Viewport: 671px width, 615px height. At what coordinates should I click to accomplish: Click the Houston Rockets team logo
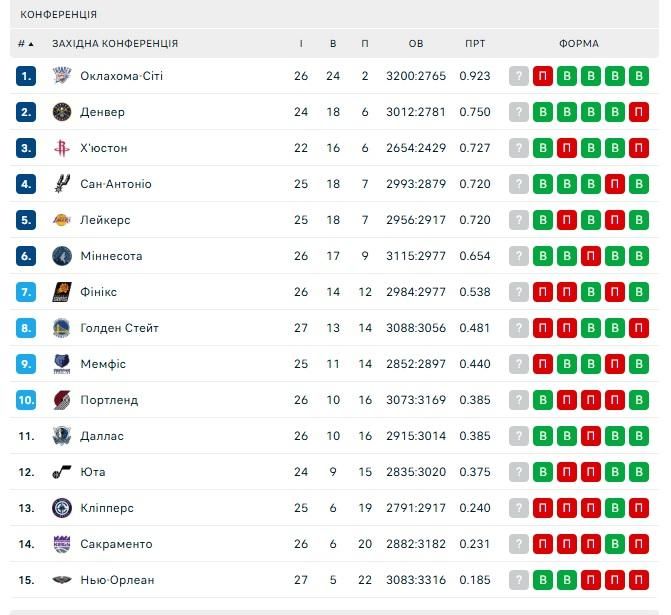point(61,148)
